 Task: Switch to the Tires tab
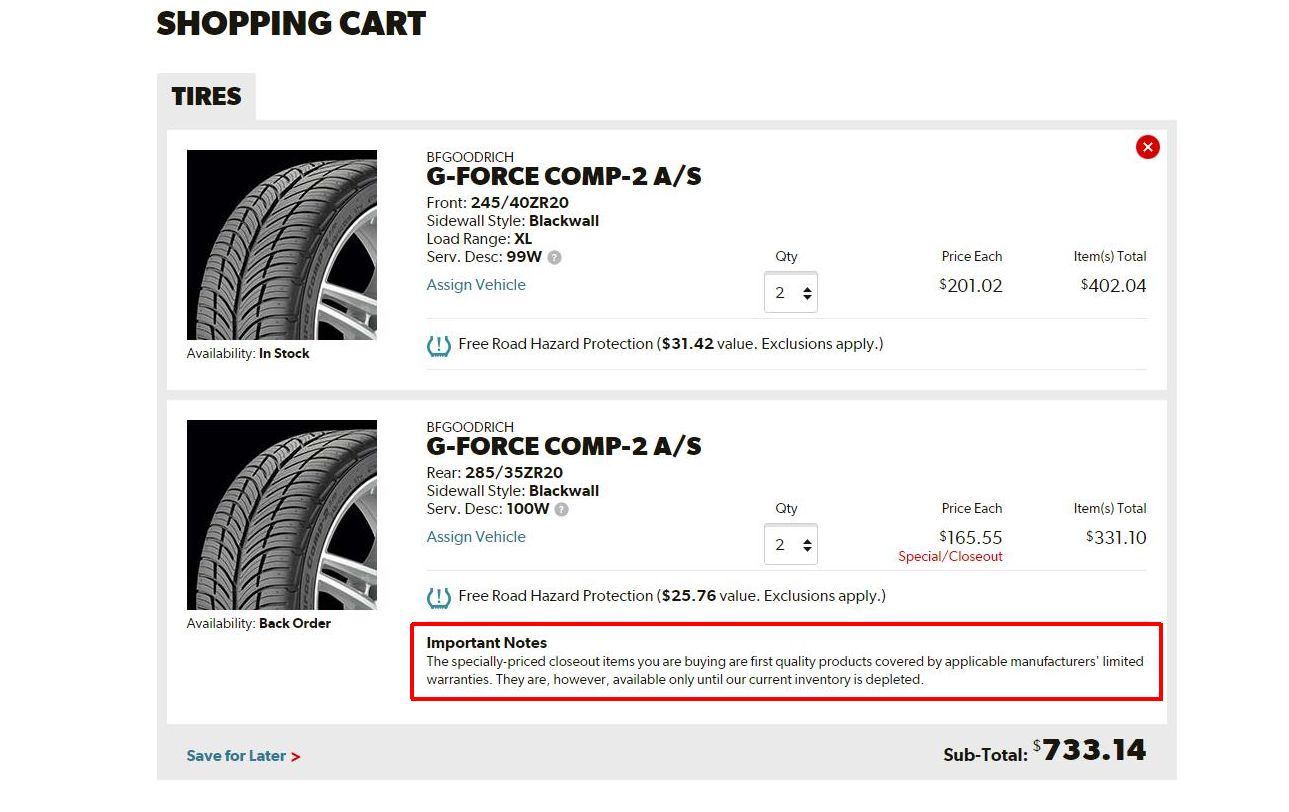pos(206,97)
